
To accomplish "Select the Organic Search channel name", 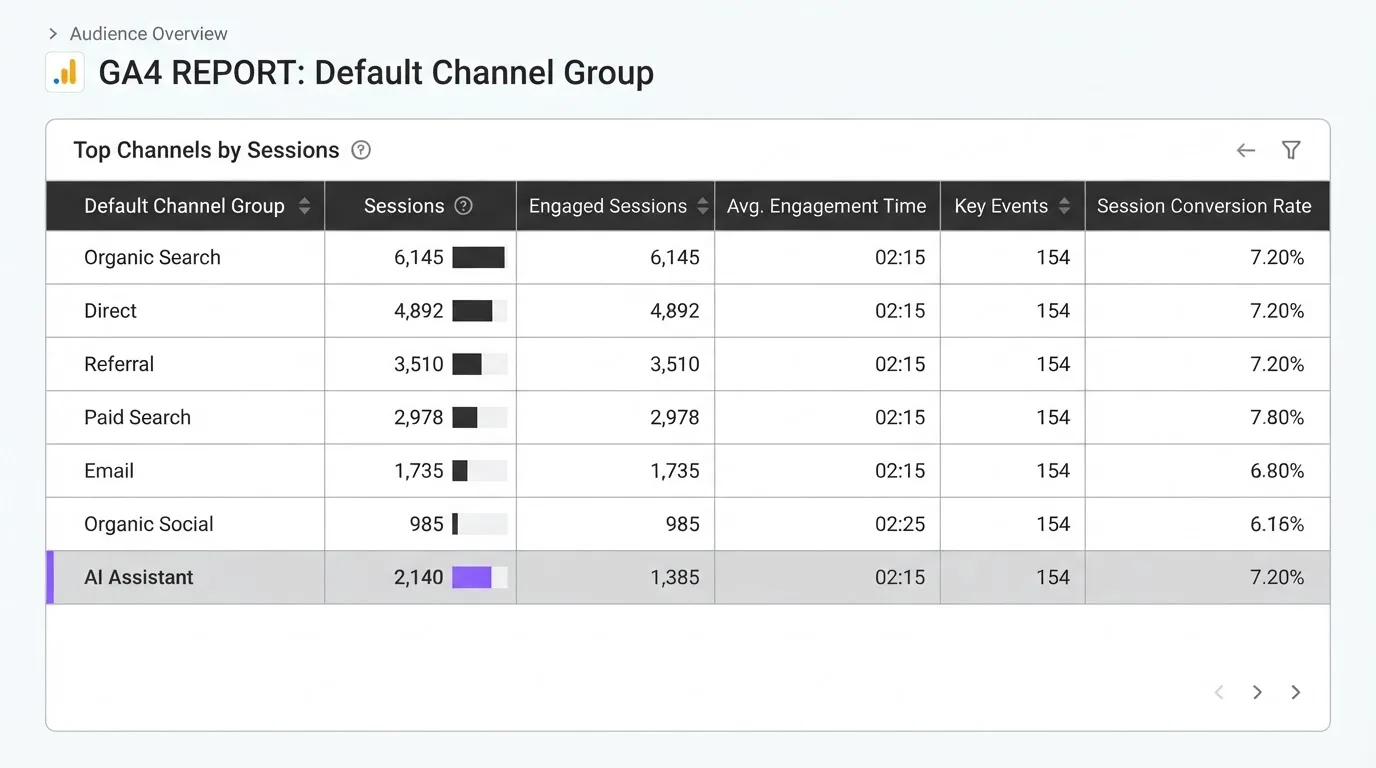I will click(152, 257).
